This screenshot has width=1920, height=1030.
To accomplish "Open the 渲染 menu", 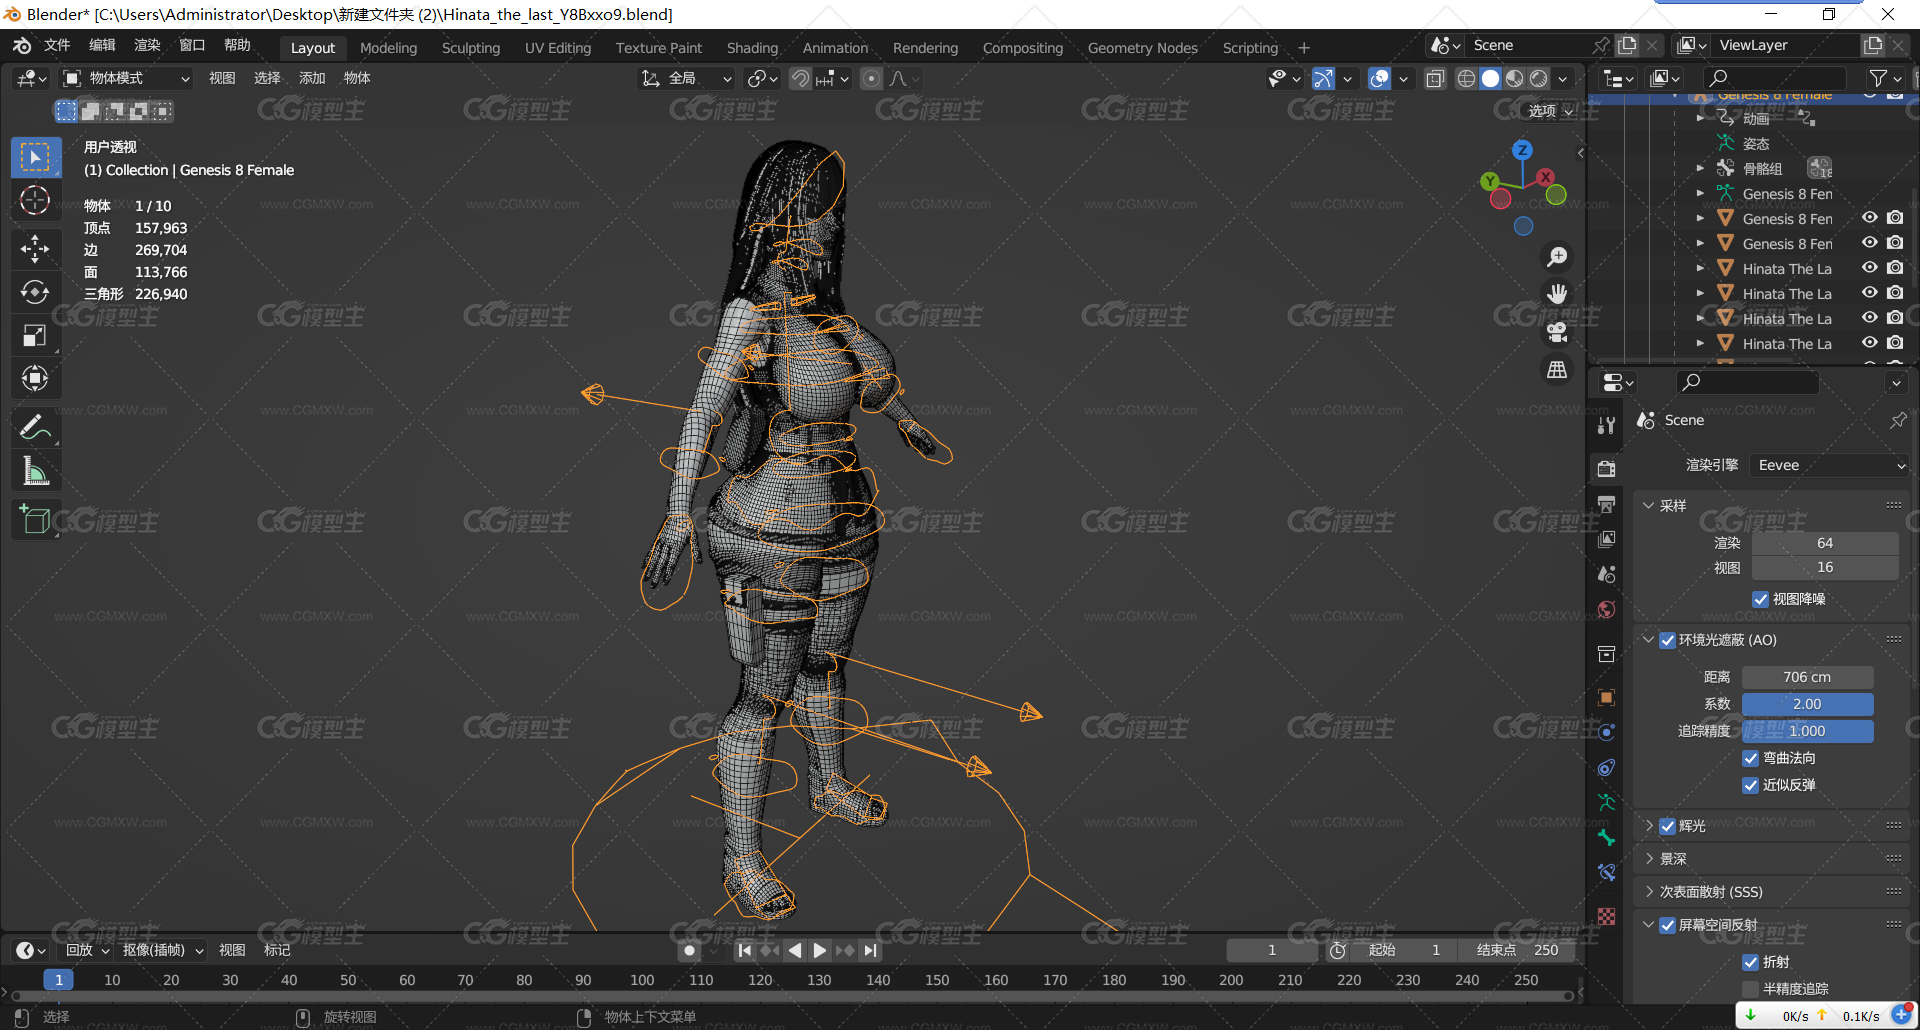I will click(147, 46).
